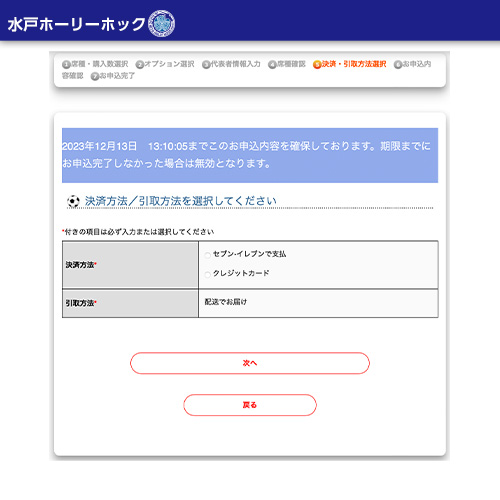Click the 次へ button
This screenshot has width=500, height=500.
(x=250, y=363)
